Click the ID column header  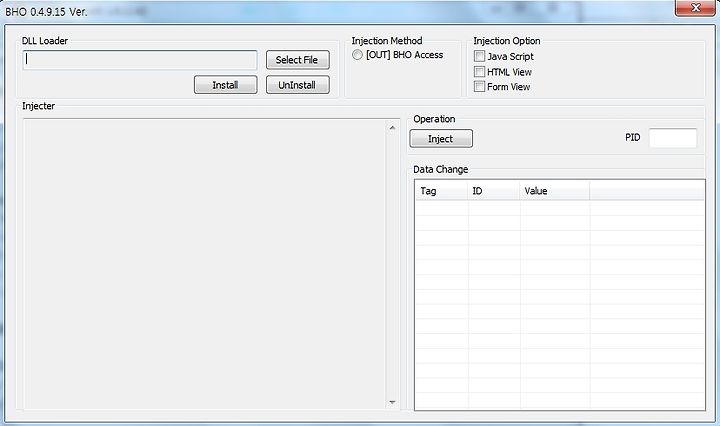coord(494,191)
